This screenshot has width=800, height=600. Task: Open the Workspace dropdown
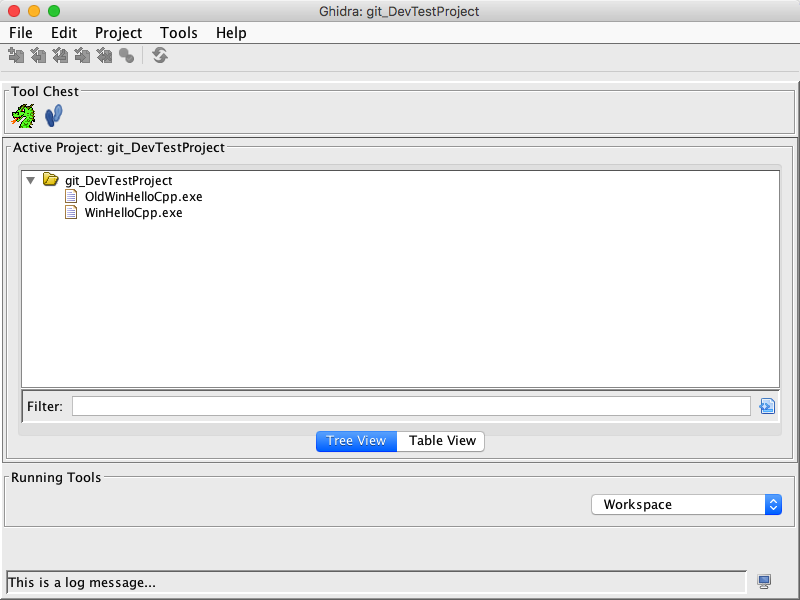(686, 505)
